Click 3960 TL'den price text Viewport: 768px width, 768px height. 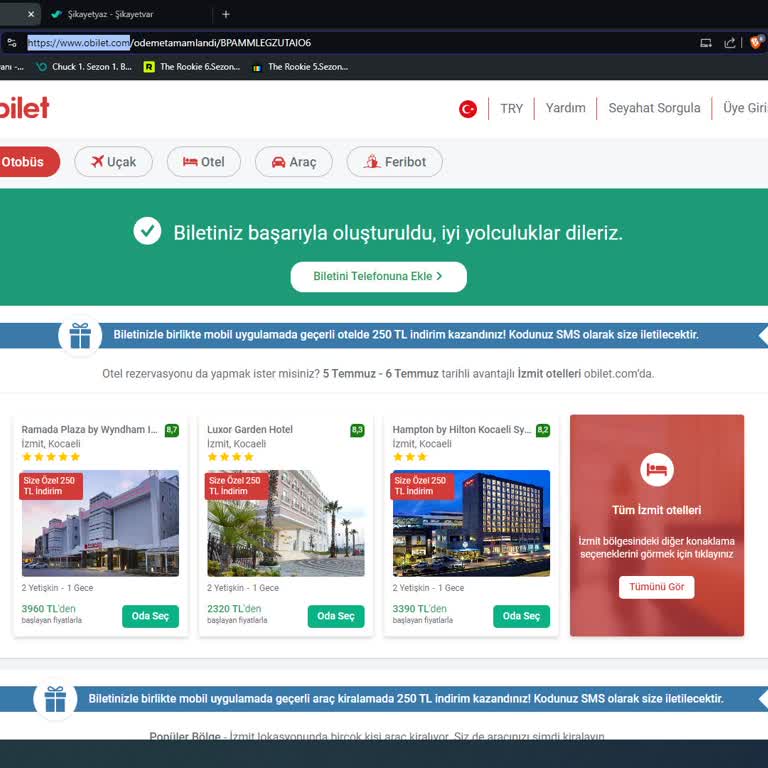tap(48, 608)
